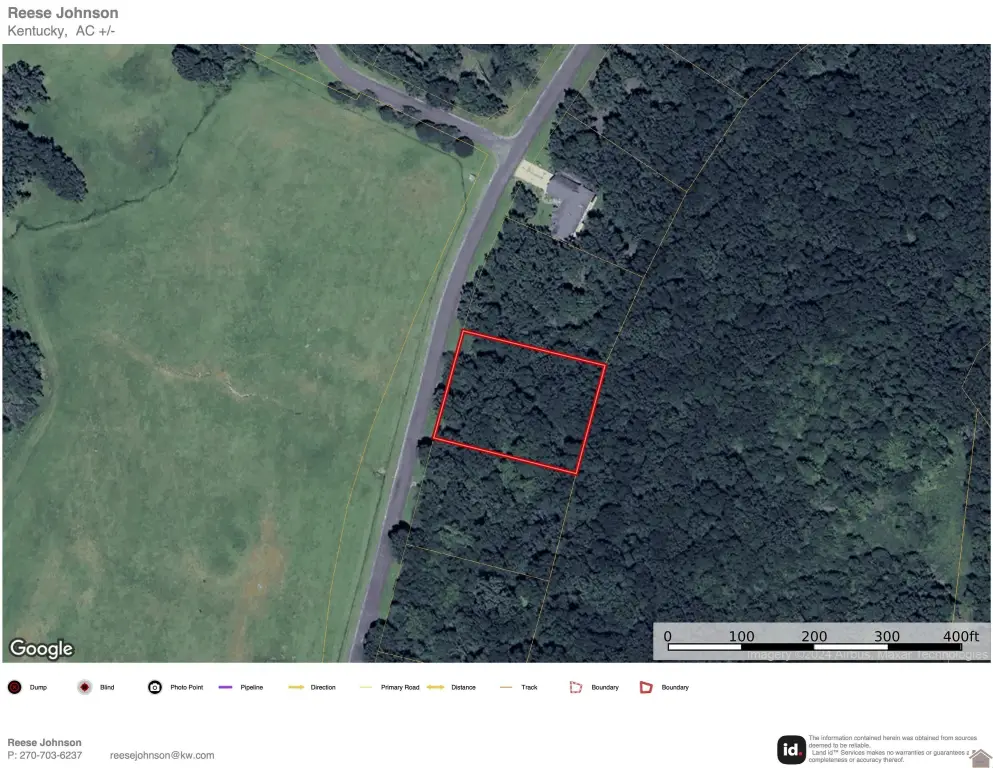This screenshot has width=993, height=768.
Task: Click the Dump legend icon
Action: pyautogui.click(x=15, y=687)
